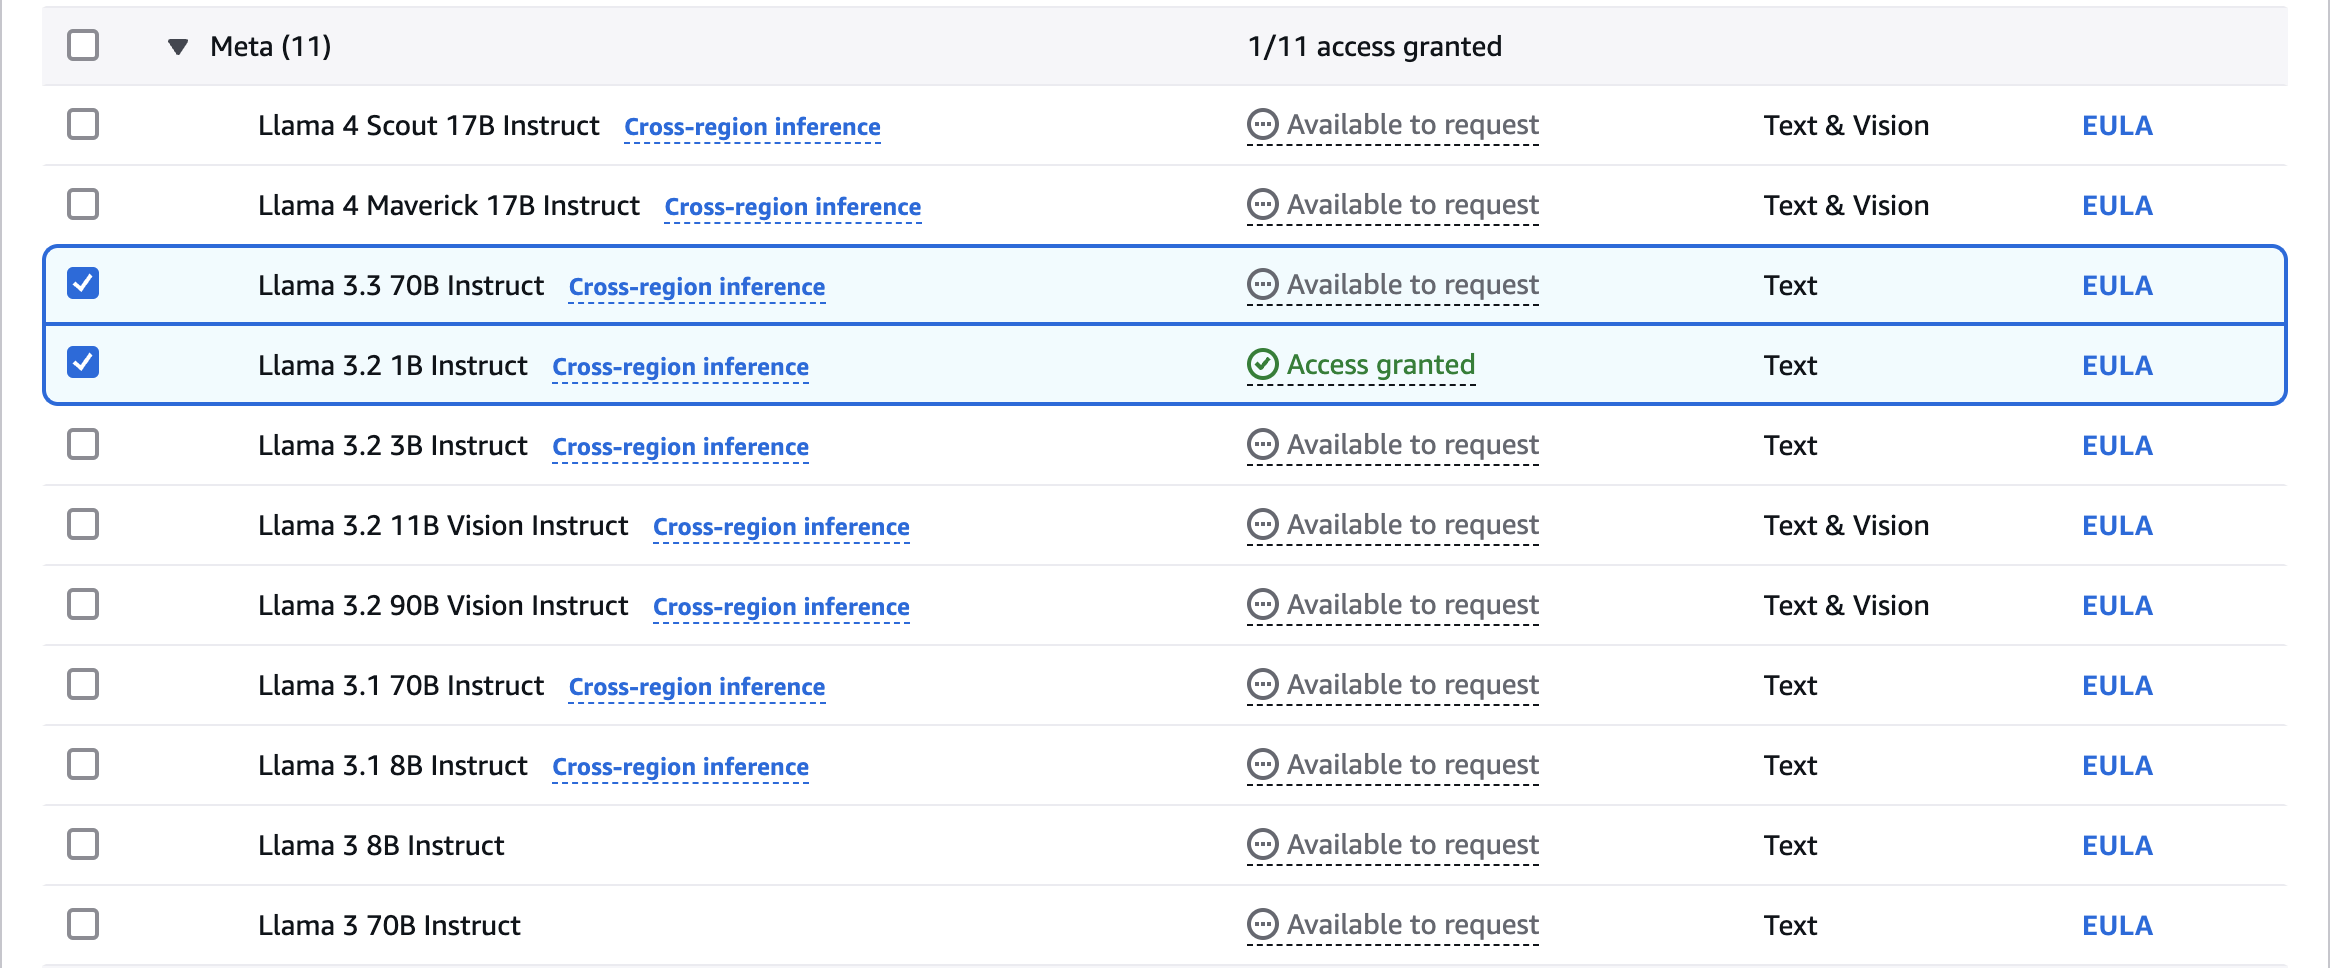Open Cross-region inference link for Llama 3.2 11B Vision
2330x968 pixels.
pyautogui.click(x=781, y=527)
